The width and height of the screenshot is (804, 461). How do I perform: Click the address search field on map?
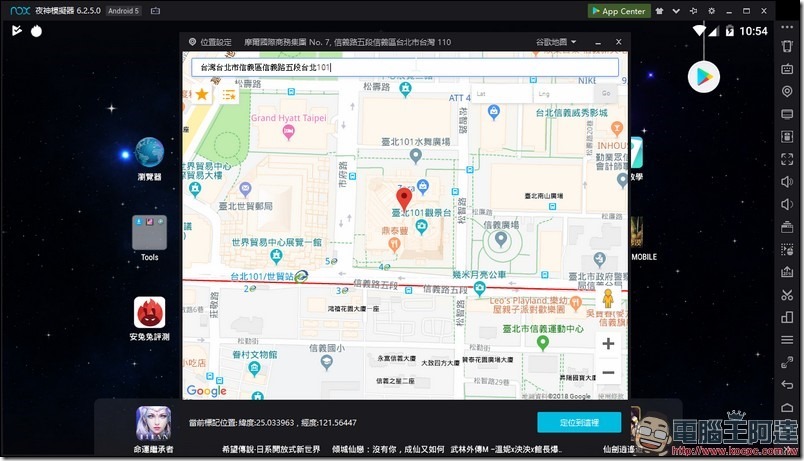click(x=405, y=67)
